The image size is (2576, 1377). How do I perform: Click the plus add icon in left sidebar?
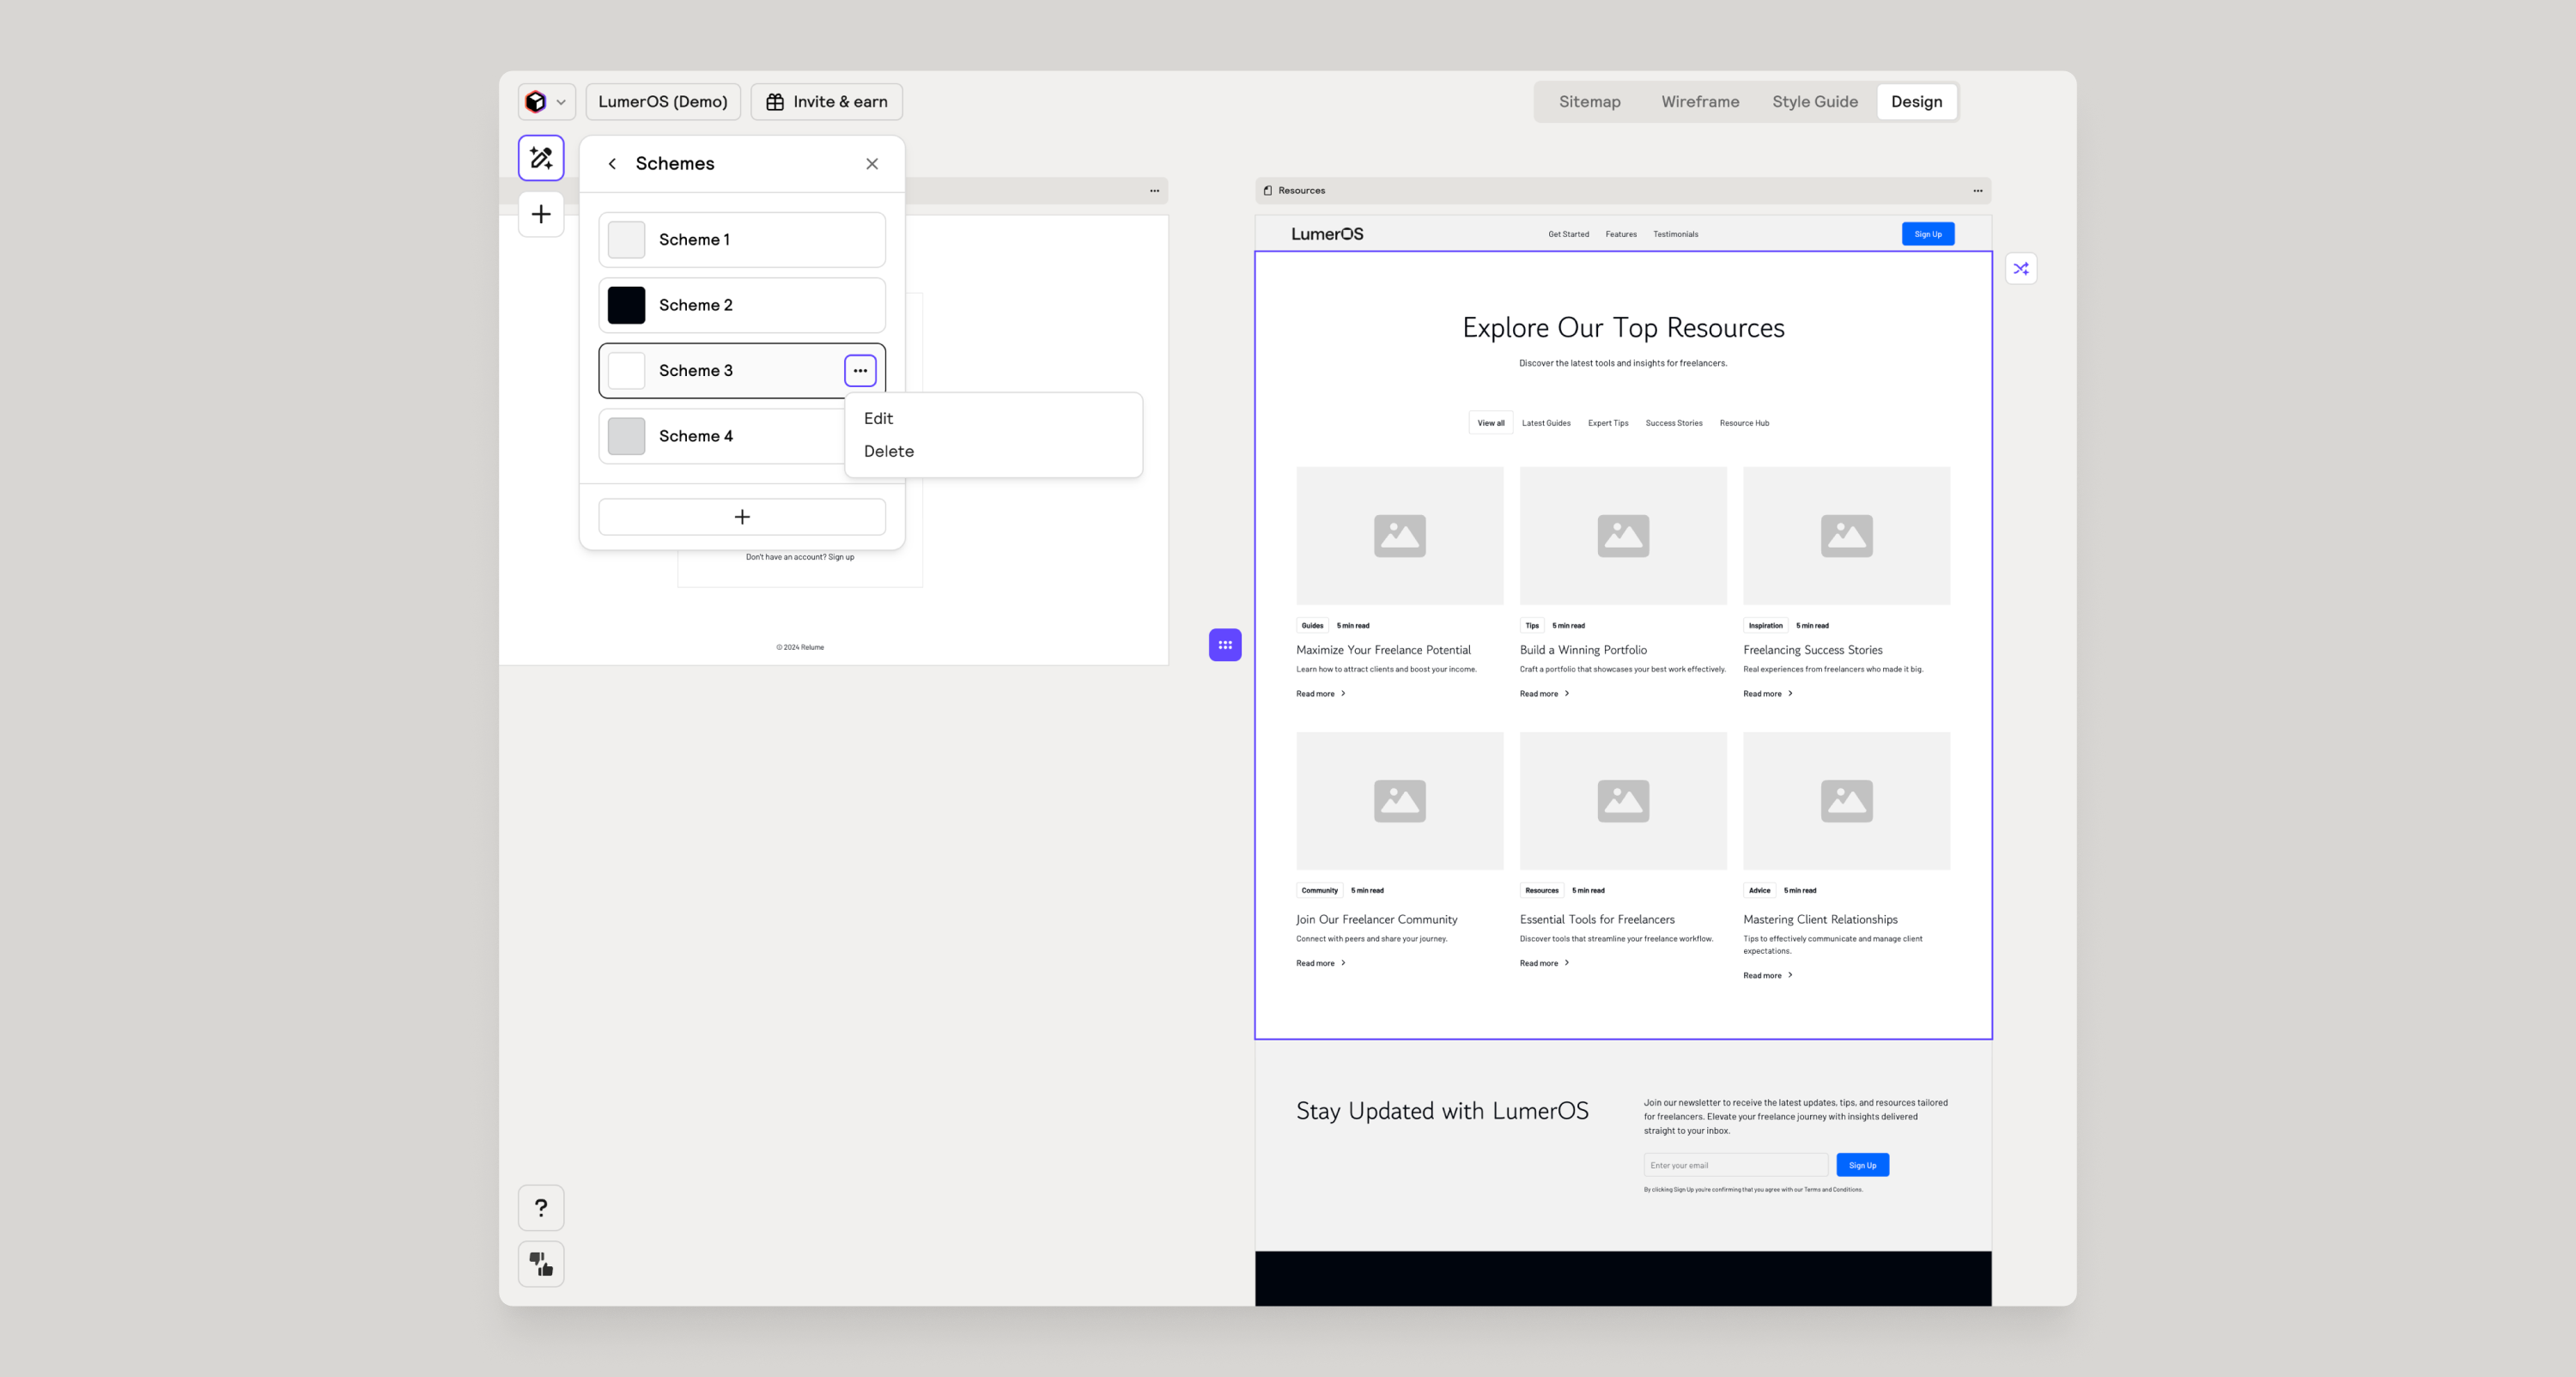click(541, 214)
